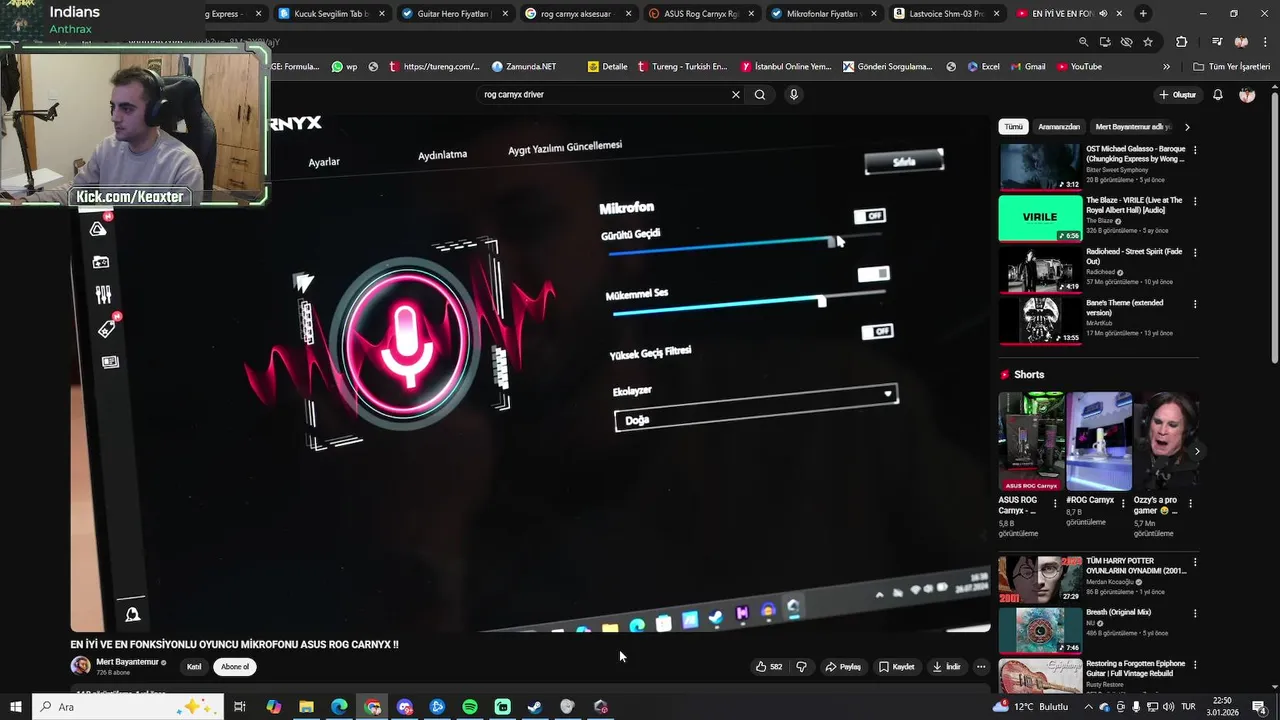Open the Bane's Theme video thumbnail
This screenshot has height=720, width=1280.
[x=1040, y=321]
